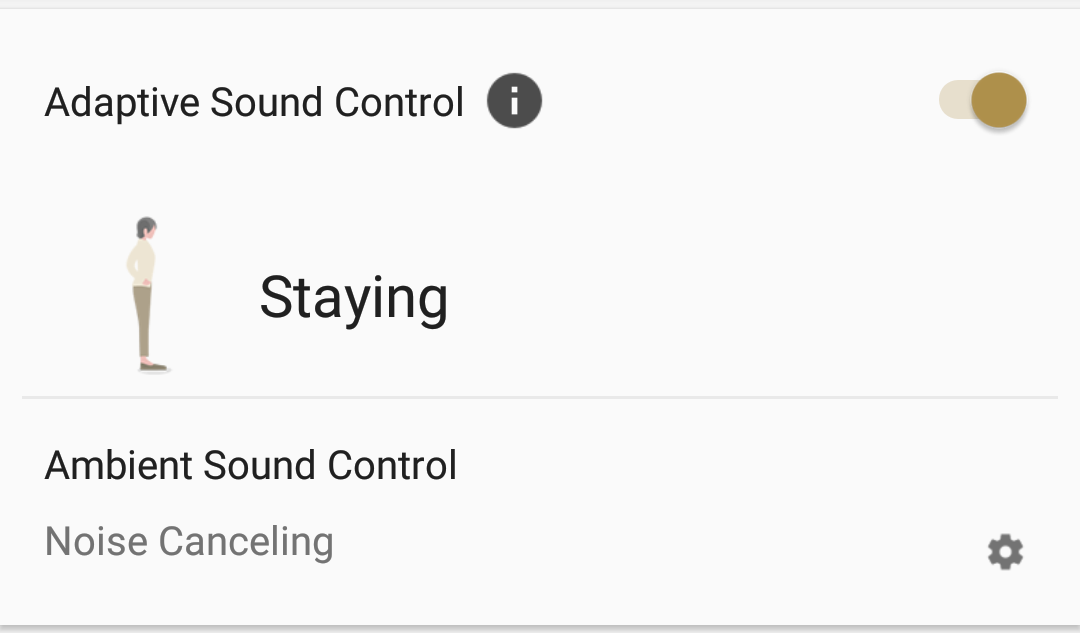Click the word Canceling in the status
Viewport: 1080px width, 633px height.
coord(246,542)
